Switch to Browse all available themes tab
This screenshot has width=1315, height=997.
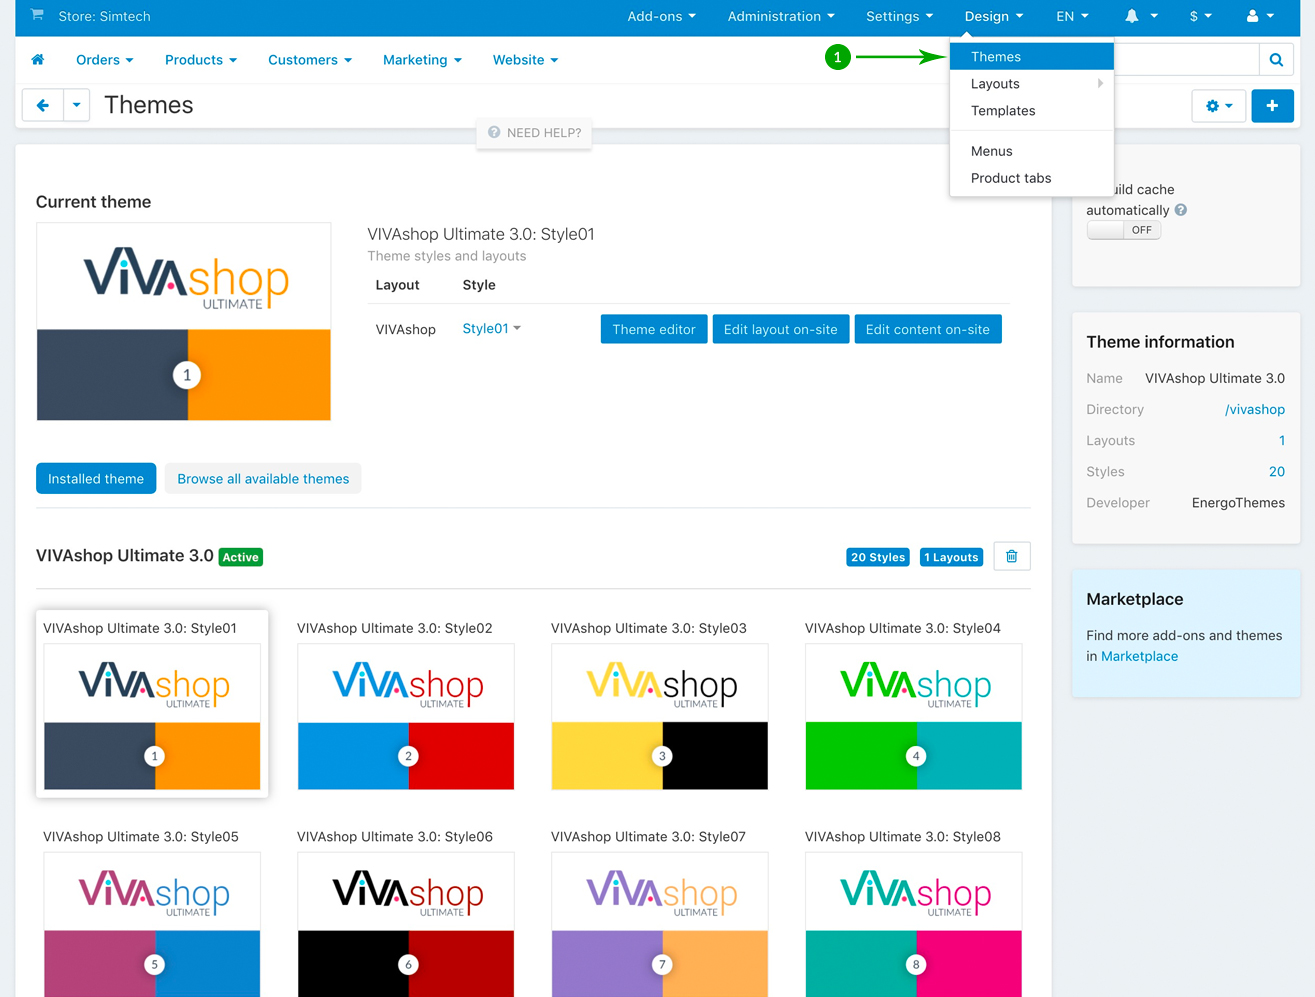(x=263, y=478)
